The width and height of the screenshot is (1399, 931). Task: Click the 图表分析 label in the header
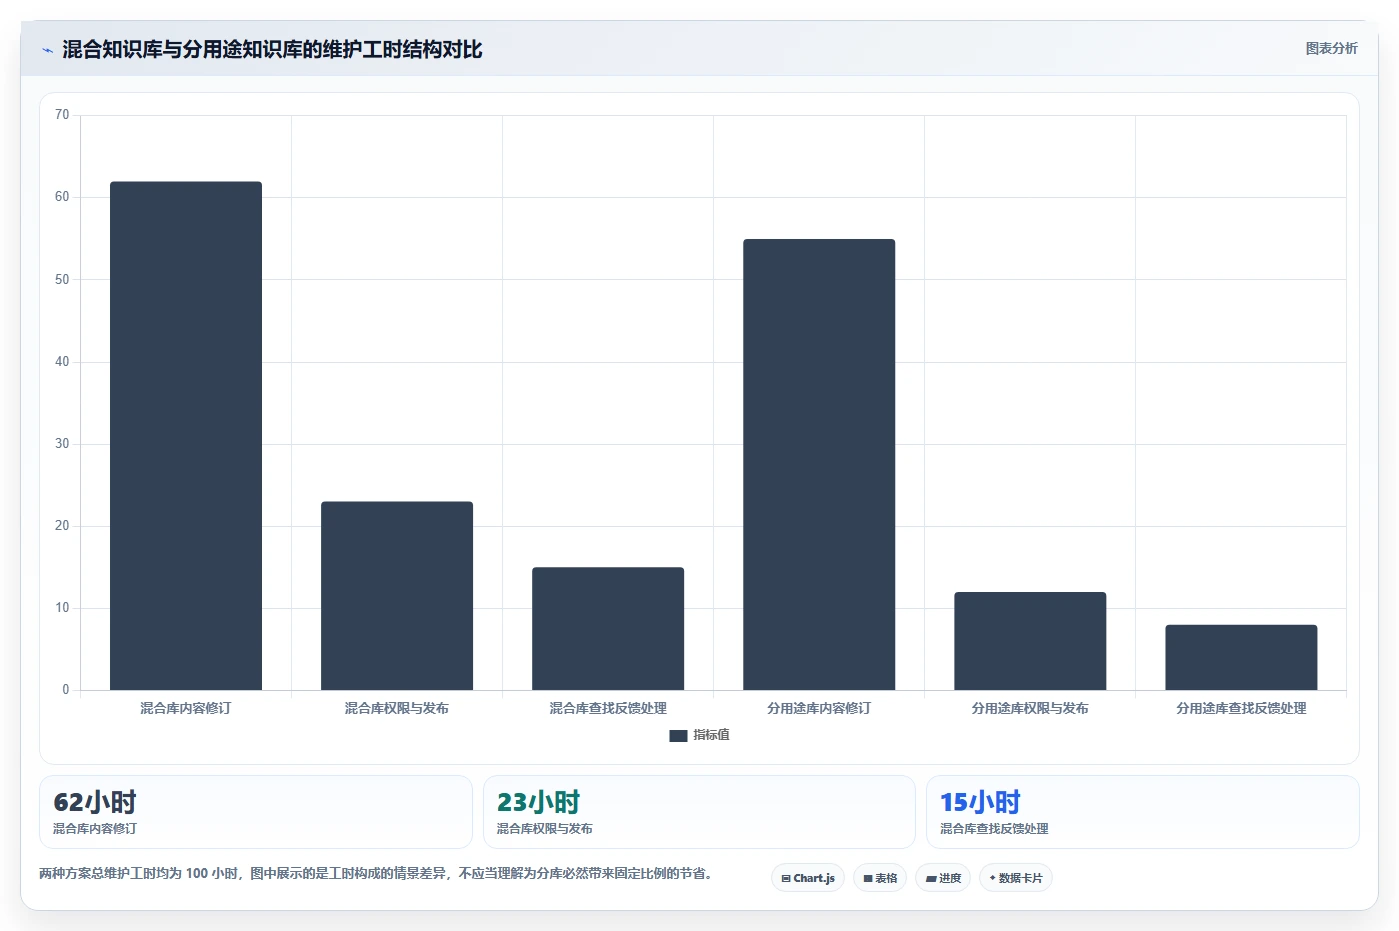pos(1331,48)
